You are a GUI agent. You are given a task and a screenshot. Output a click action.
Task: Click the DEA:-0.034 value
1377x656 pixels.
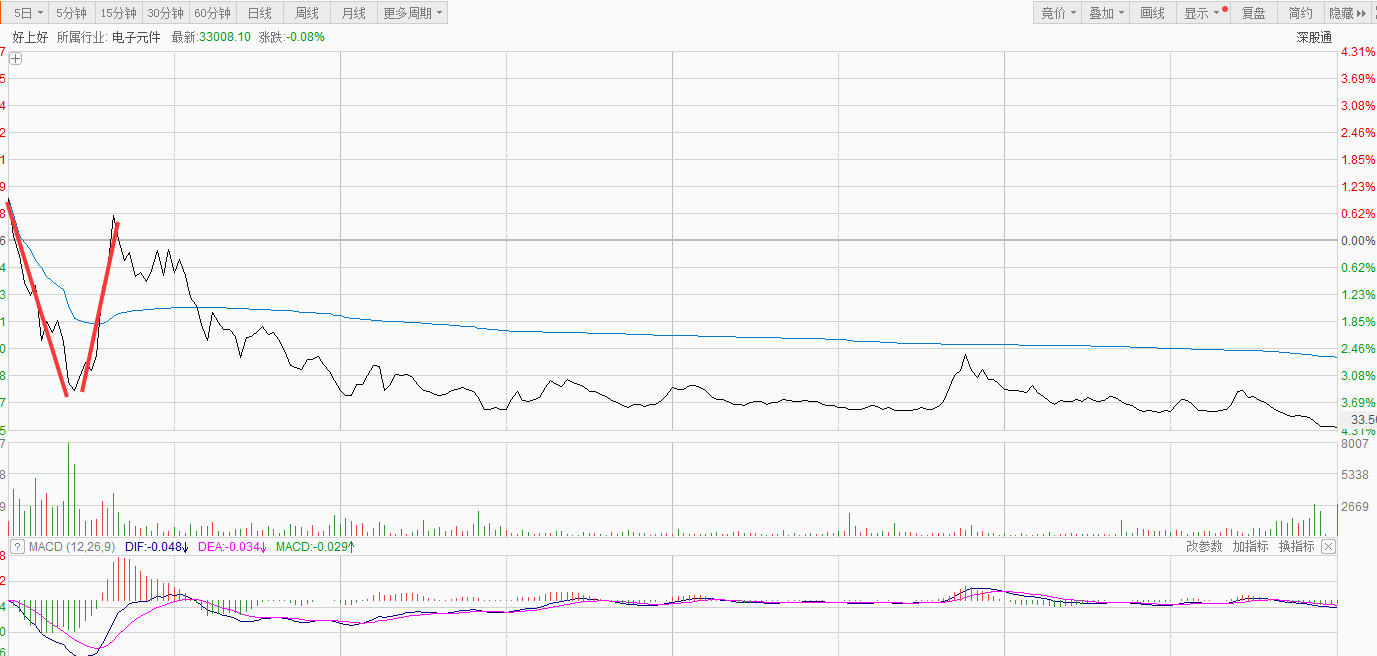click(x=233, y=547)
